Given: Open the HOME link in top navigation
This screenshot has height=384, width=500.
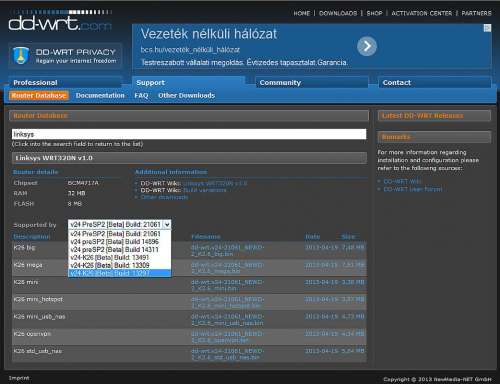Looking at the screenshot, I should (302, 13).
